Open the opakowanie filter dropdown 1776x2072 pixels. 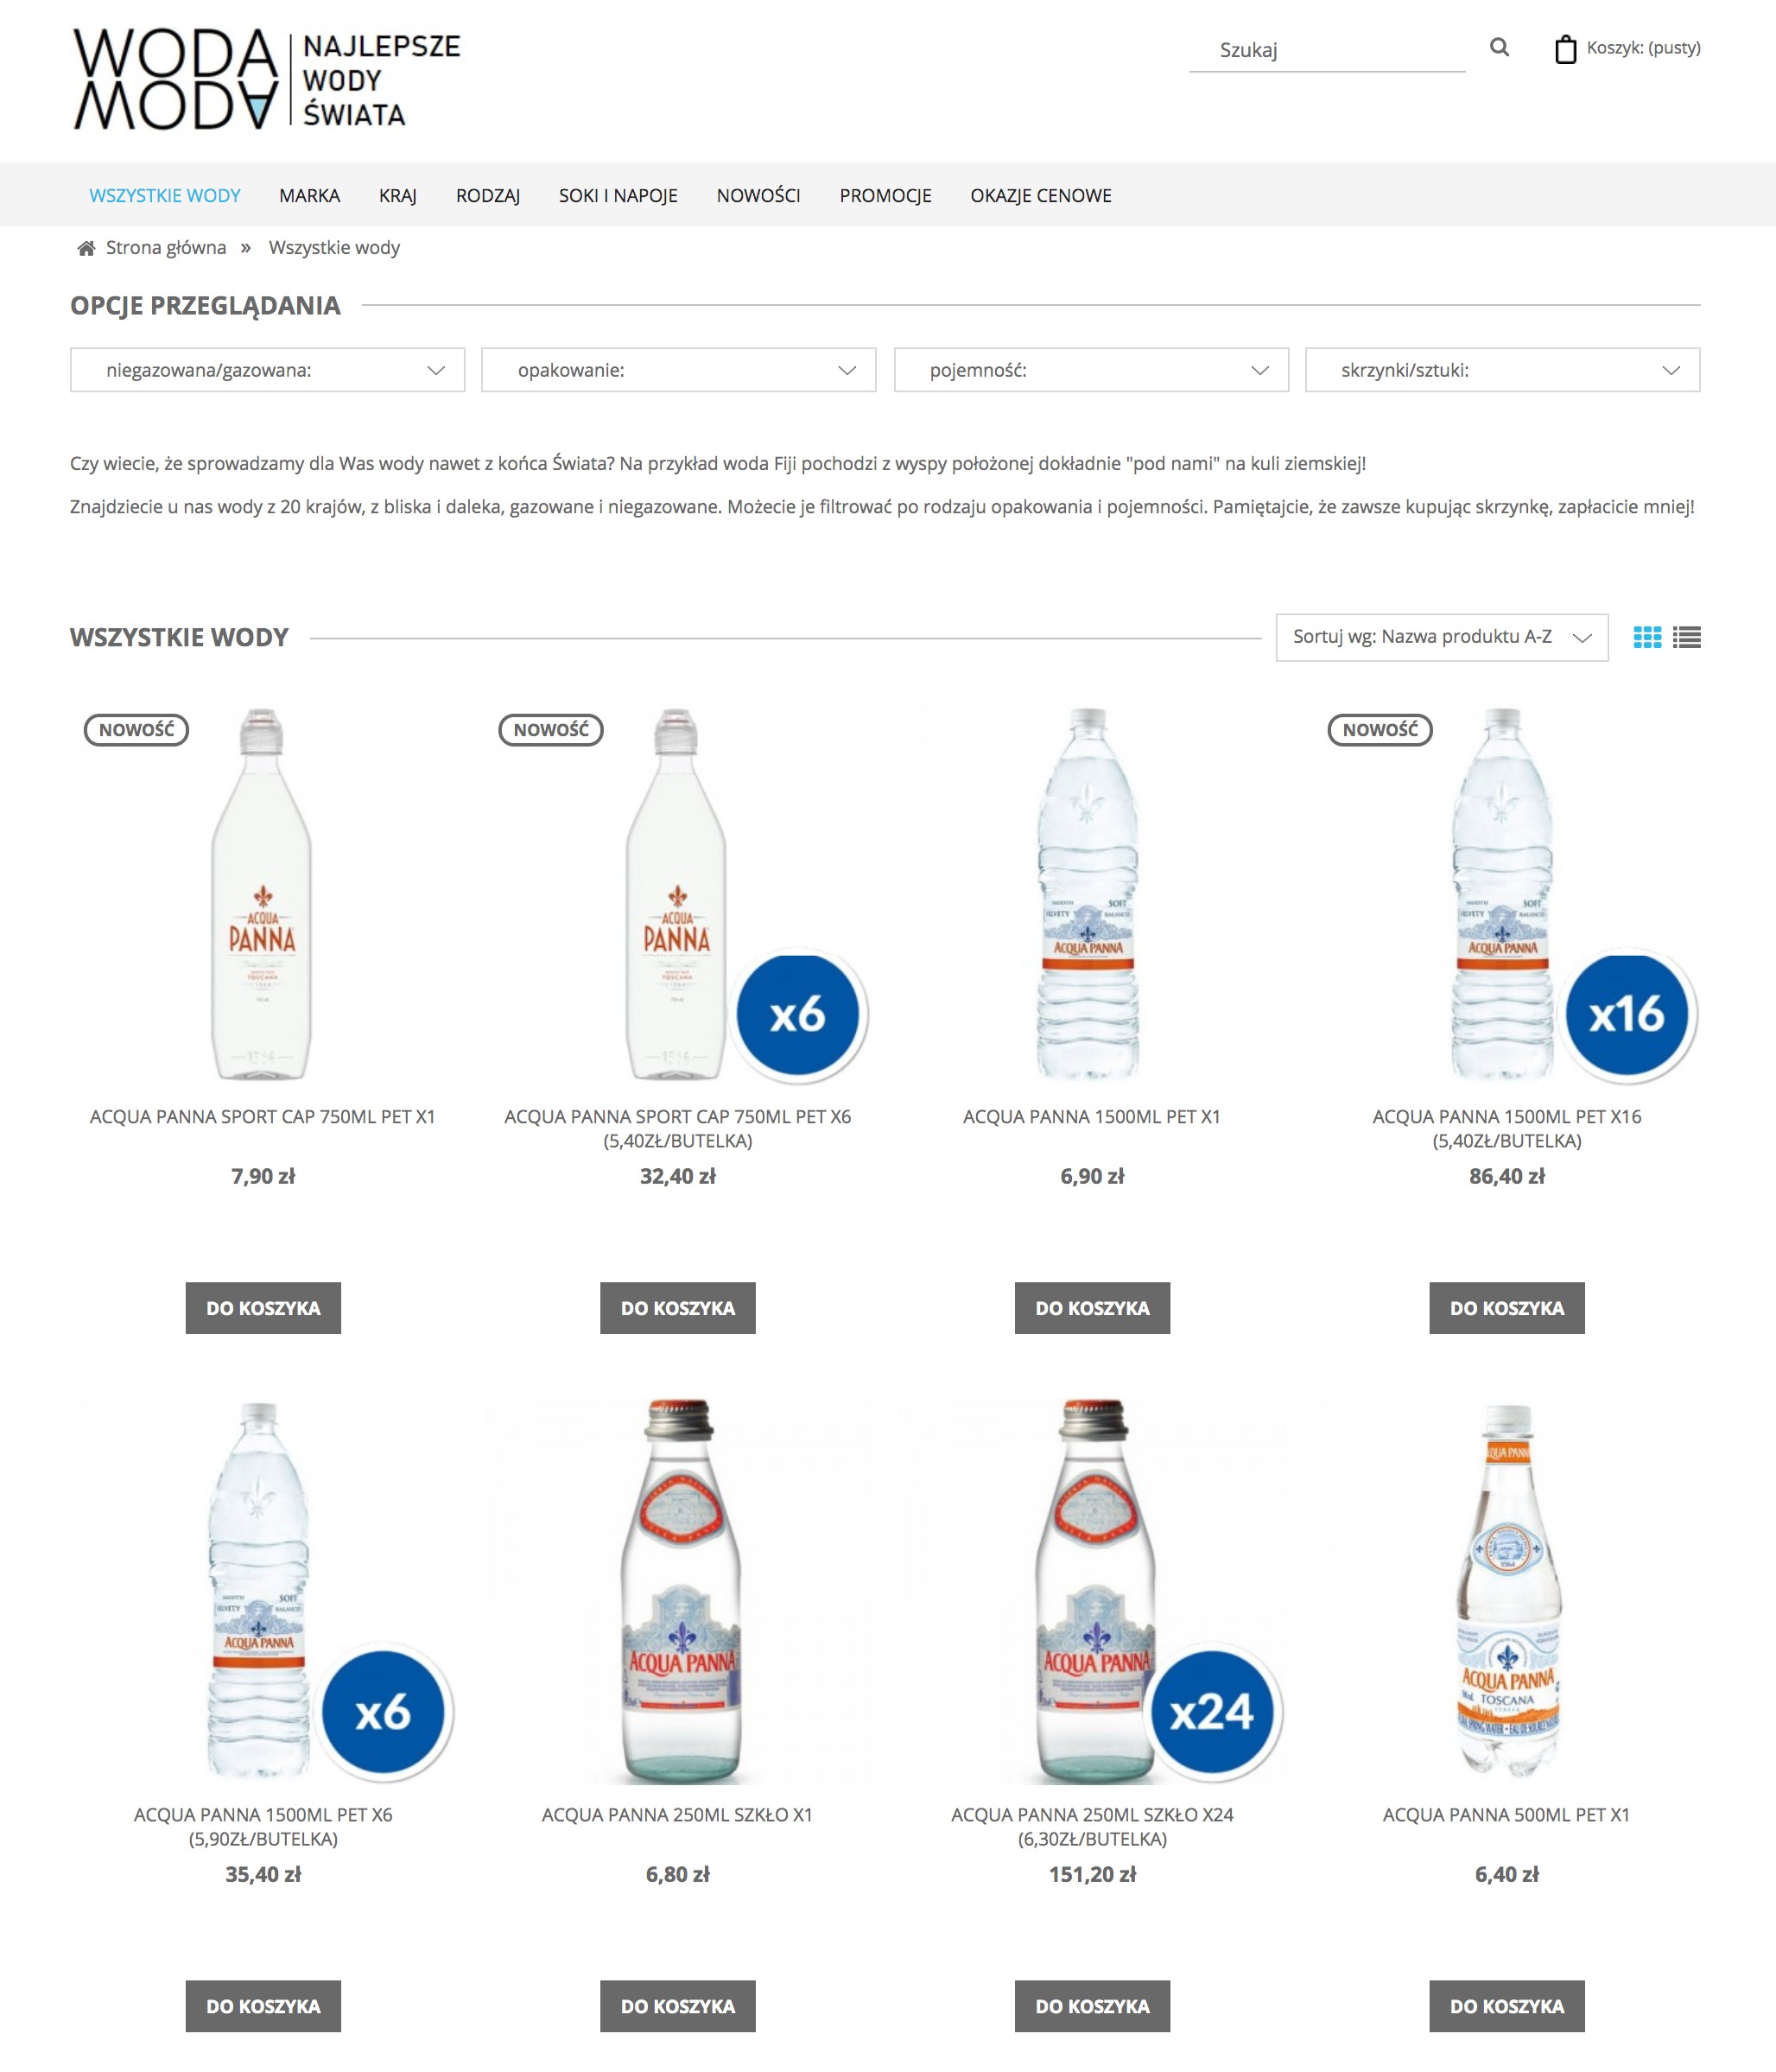click(678, 370)
